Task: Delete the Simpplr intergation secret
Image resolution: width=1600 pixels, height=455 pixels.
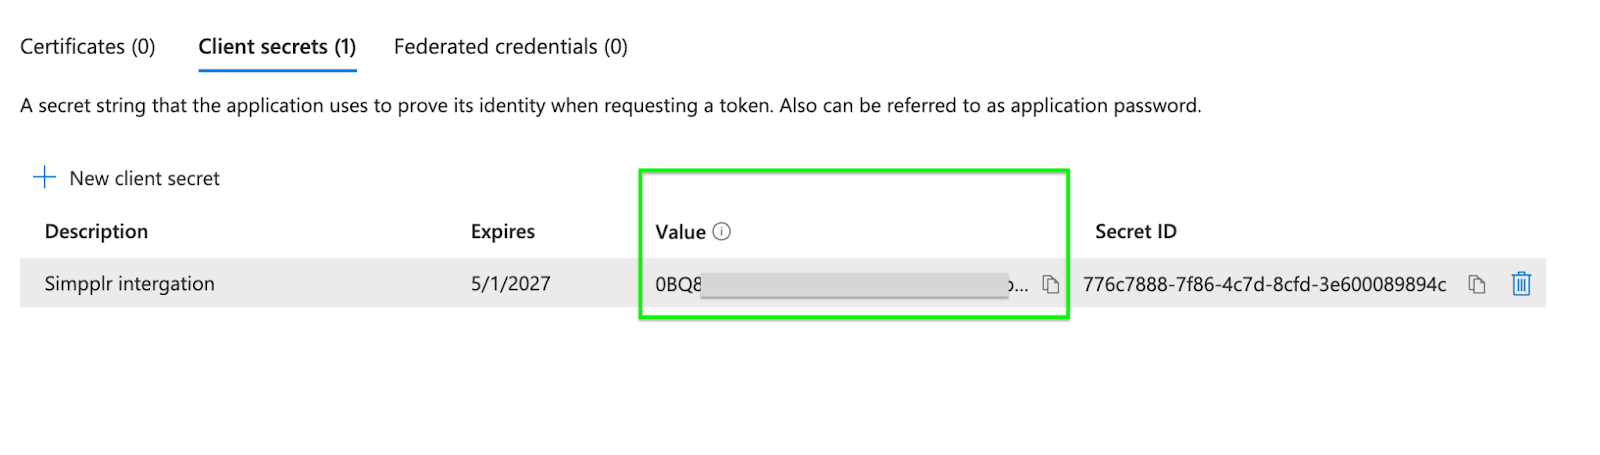Action: click(x=1521, y=284)
